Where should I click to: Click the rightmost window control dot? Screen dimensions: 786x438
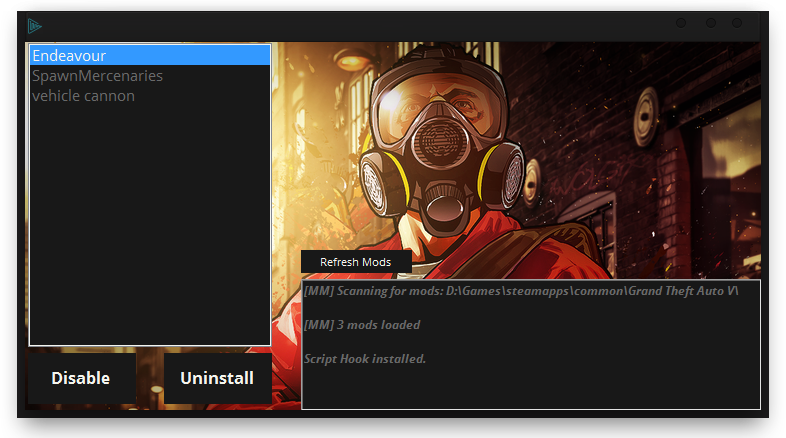737,23
